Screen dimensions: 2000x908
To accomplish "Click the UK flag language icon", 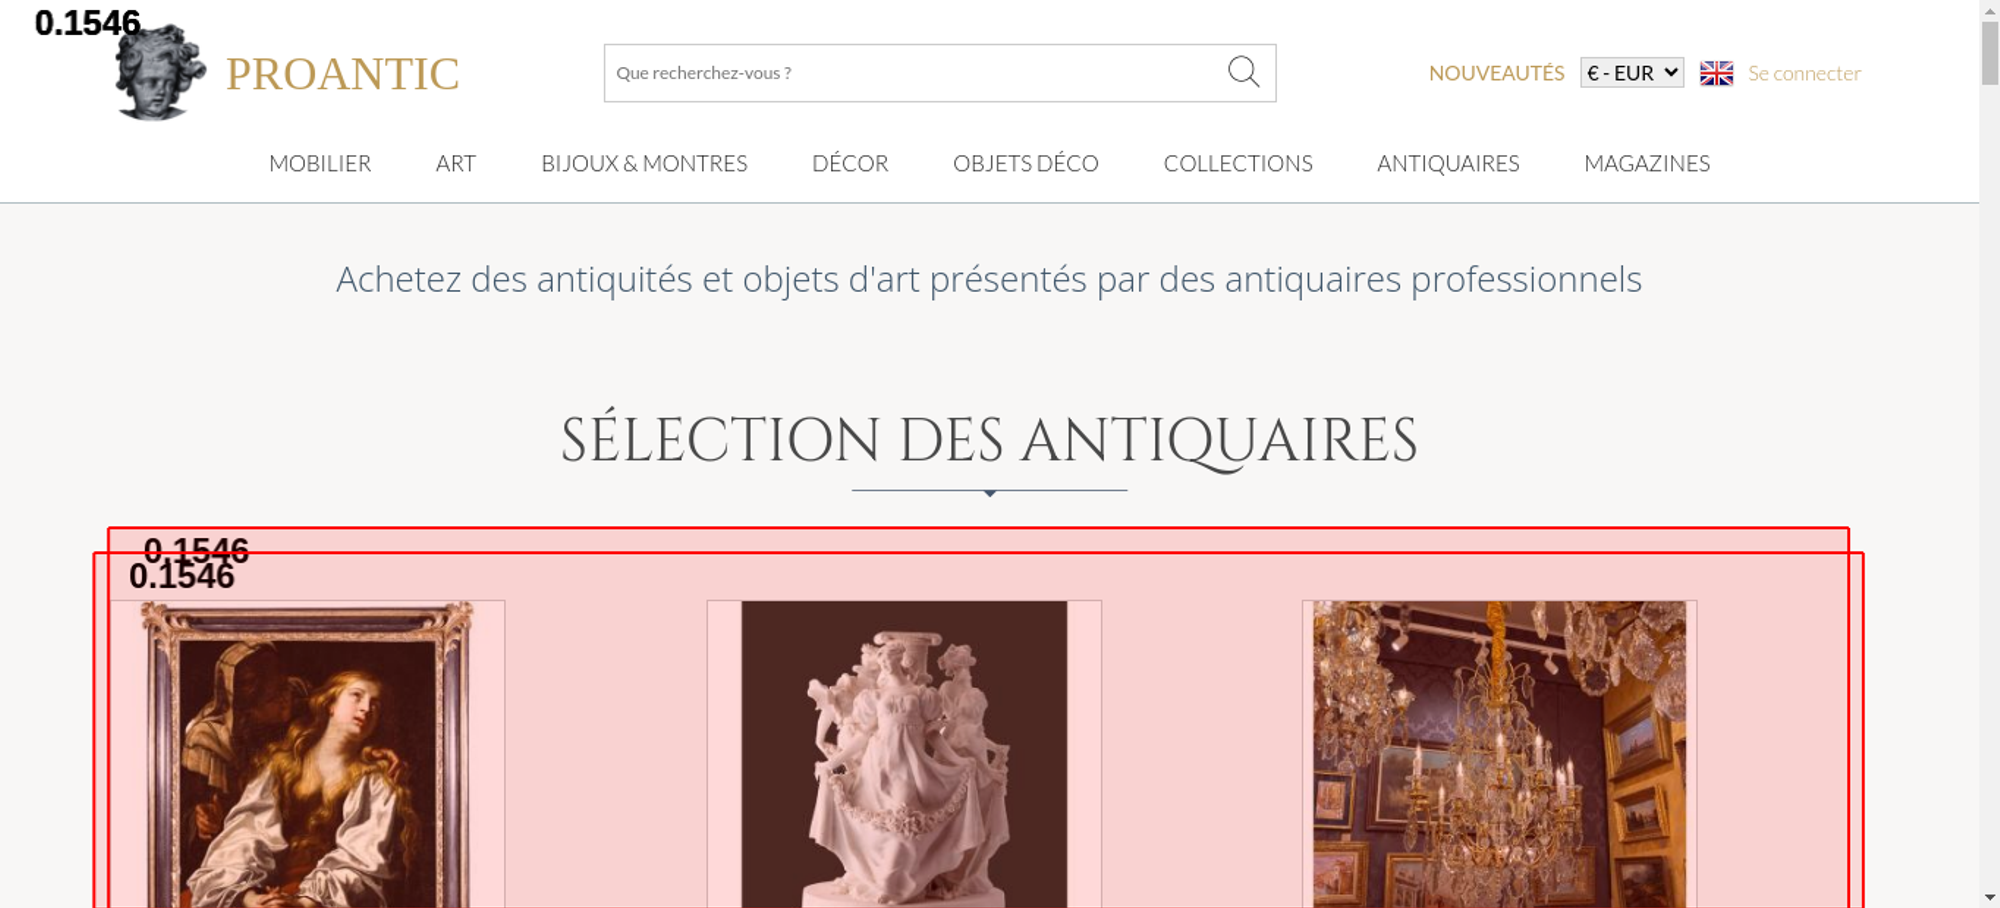I will click(x=1716, y=73).
